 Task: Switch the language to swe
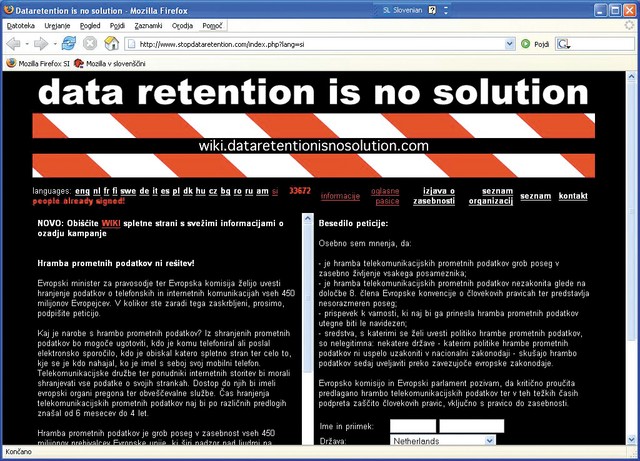(x=128, y=191)
